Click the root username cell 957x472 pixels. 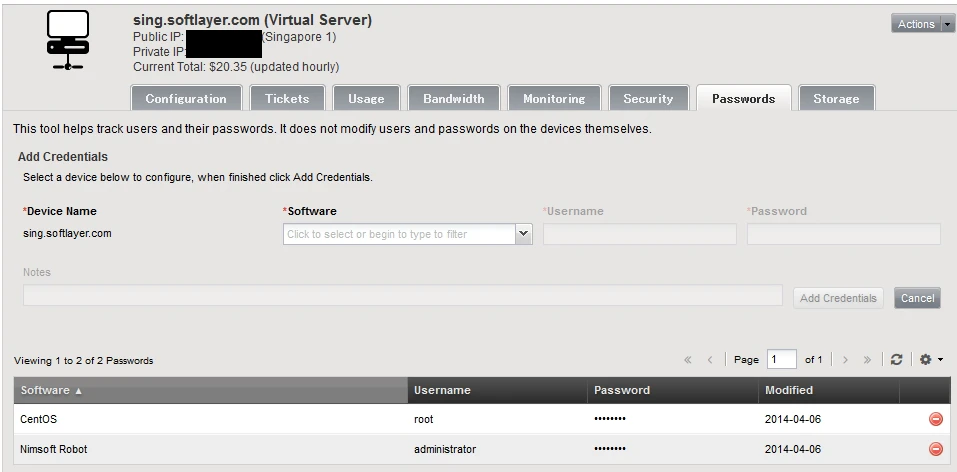click(424, 419)
